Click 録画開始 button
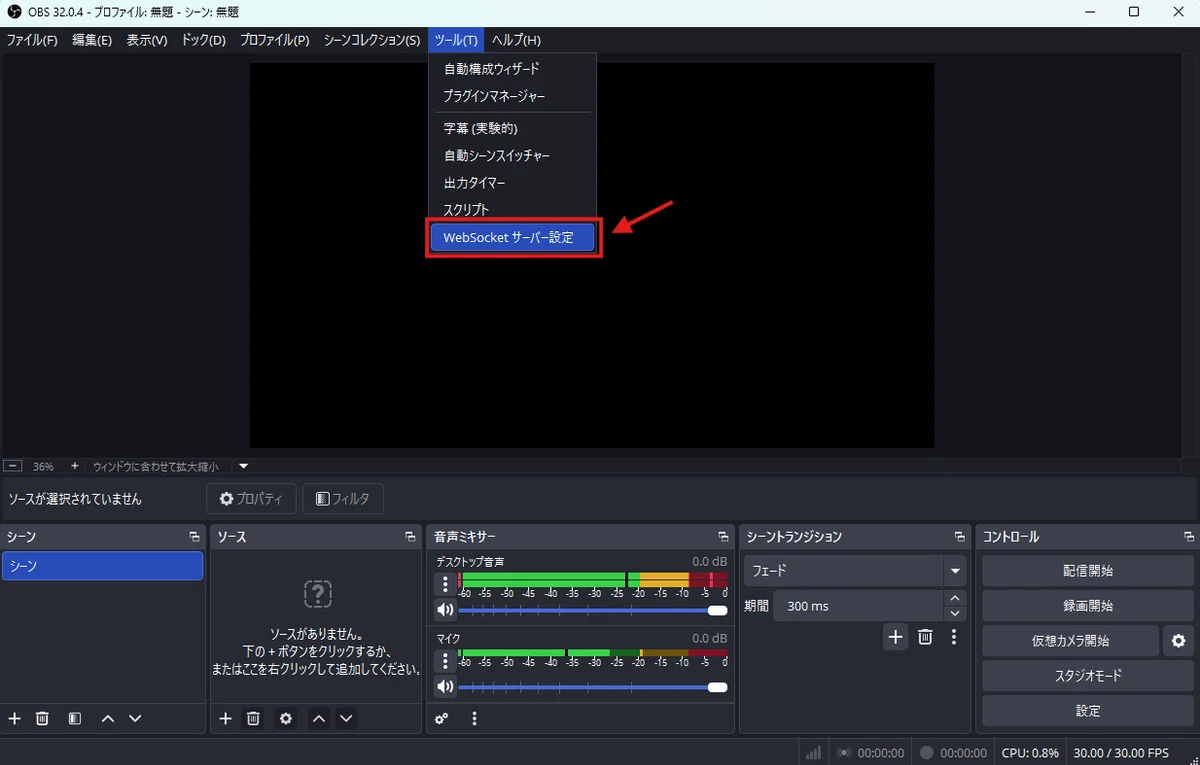 click(1088, 606)
